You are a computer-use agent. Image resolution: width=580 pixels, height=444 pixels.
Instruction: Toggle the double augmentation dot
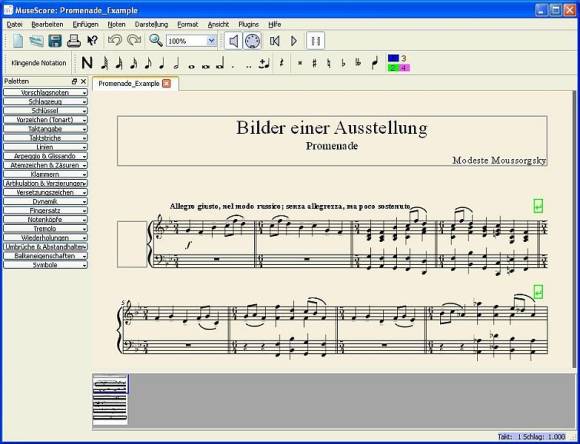248,67
